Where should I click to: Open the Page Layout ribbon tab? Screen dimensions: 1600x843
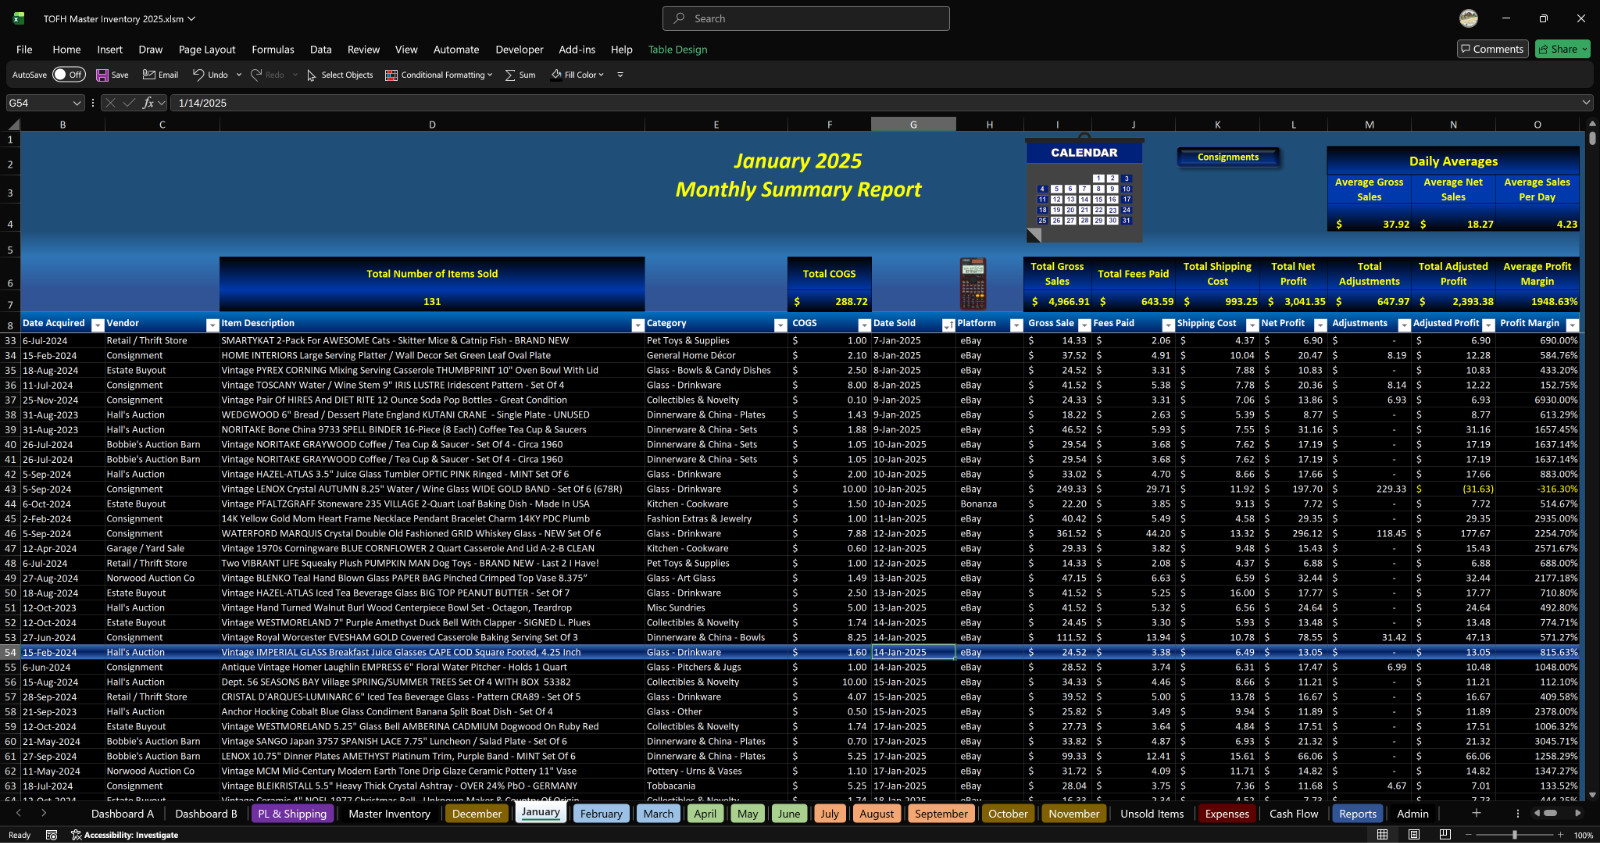pos(207,49)
